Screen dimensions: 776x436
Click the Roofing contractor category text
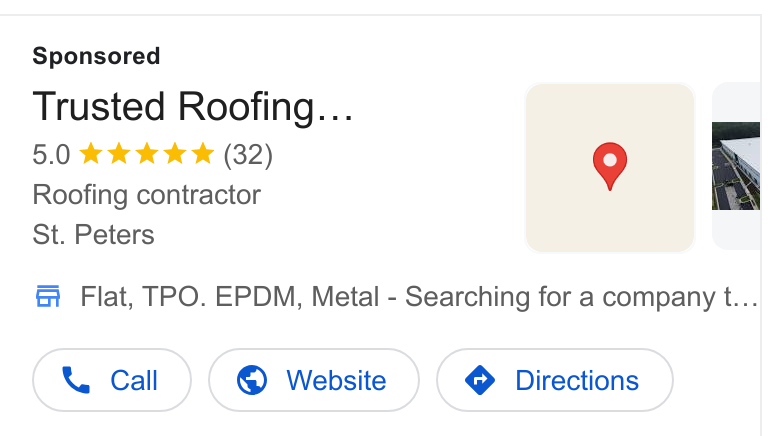pos(146,195)
